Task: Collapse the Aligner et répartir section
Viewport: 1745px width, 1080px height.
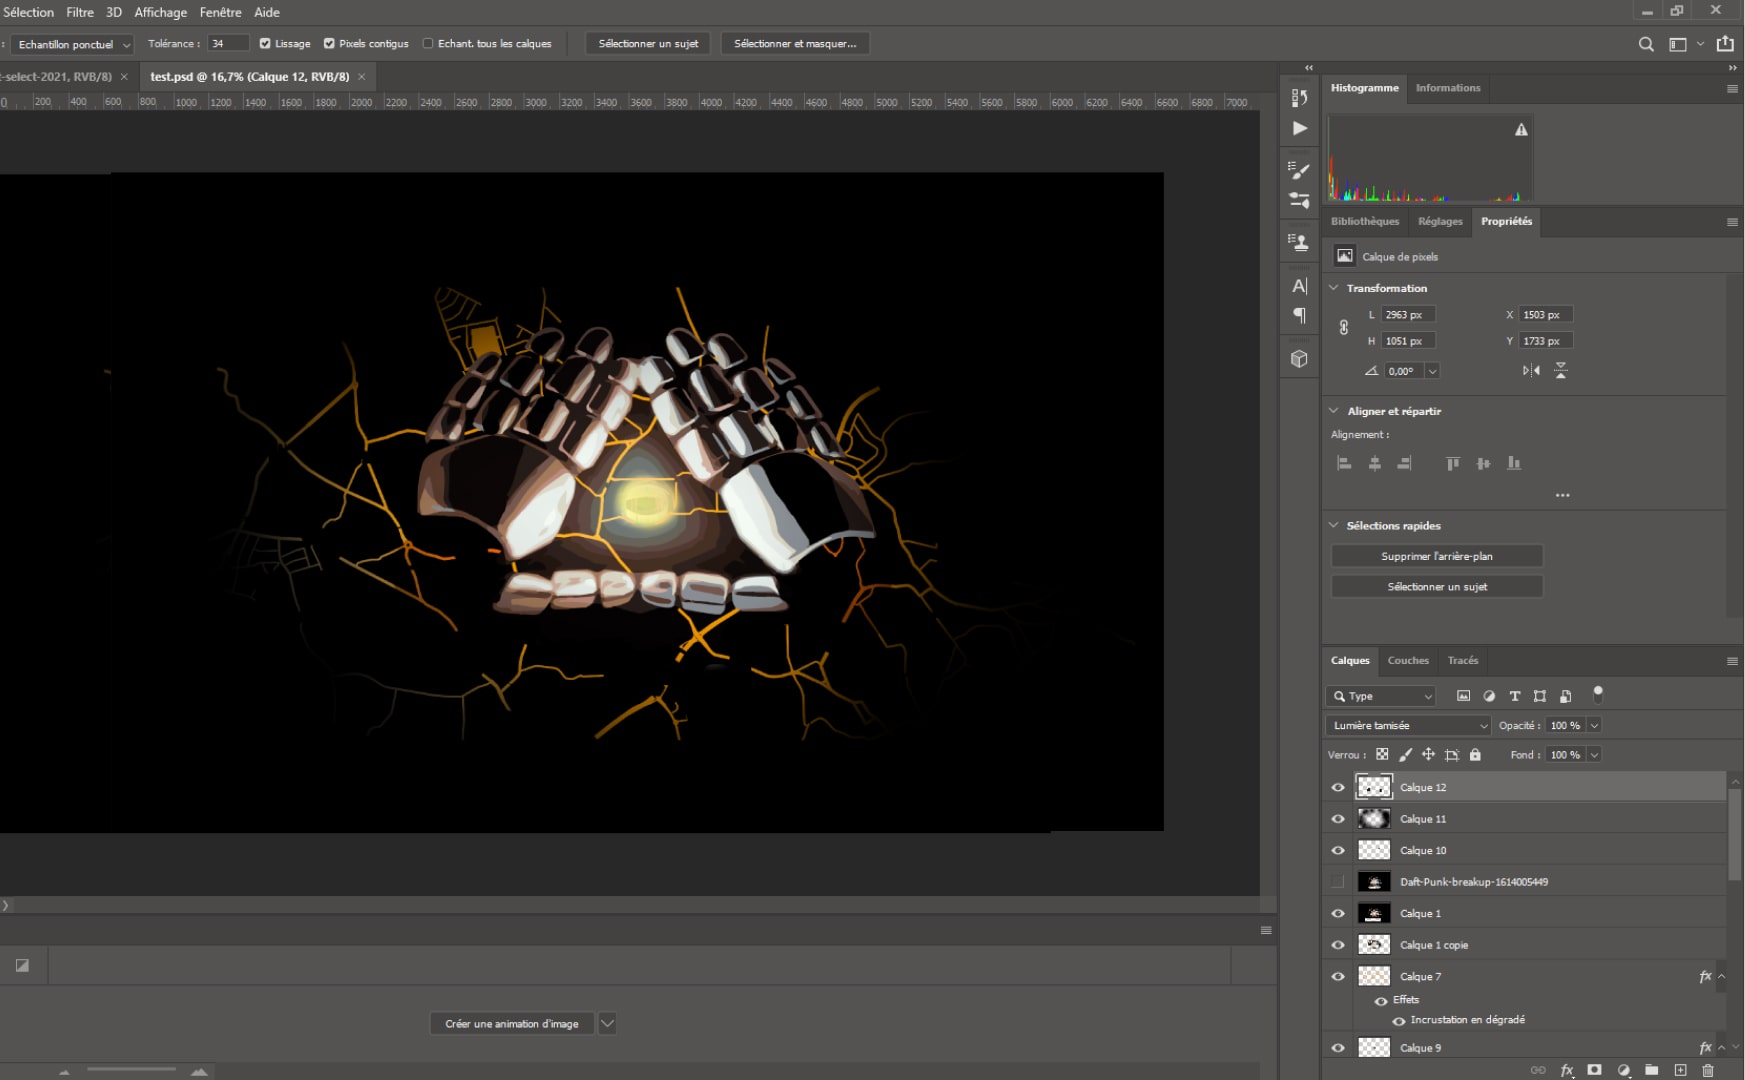Action: point(1334,411)
